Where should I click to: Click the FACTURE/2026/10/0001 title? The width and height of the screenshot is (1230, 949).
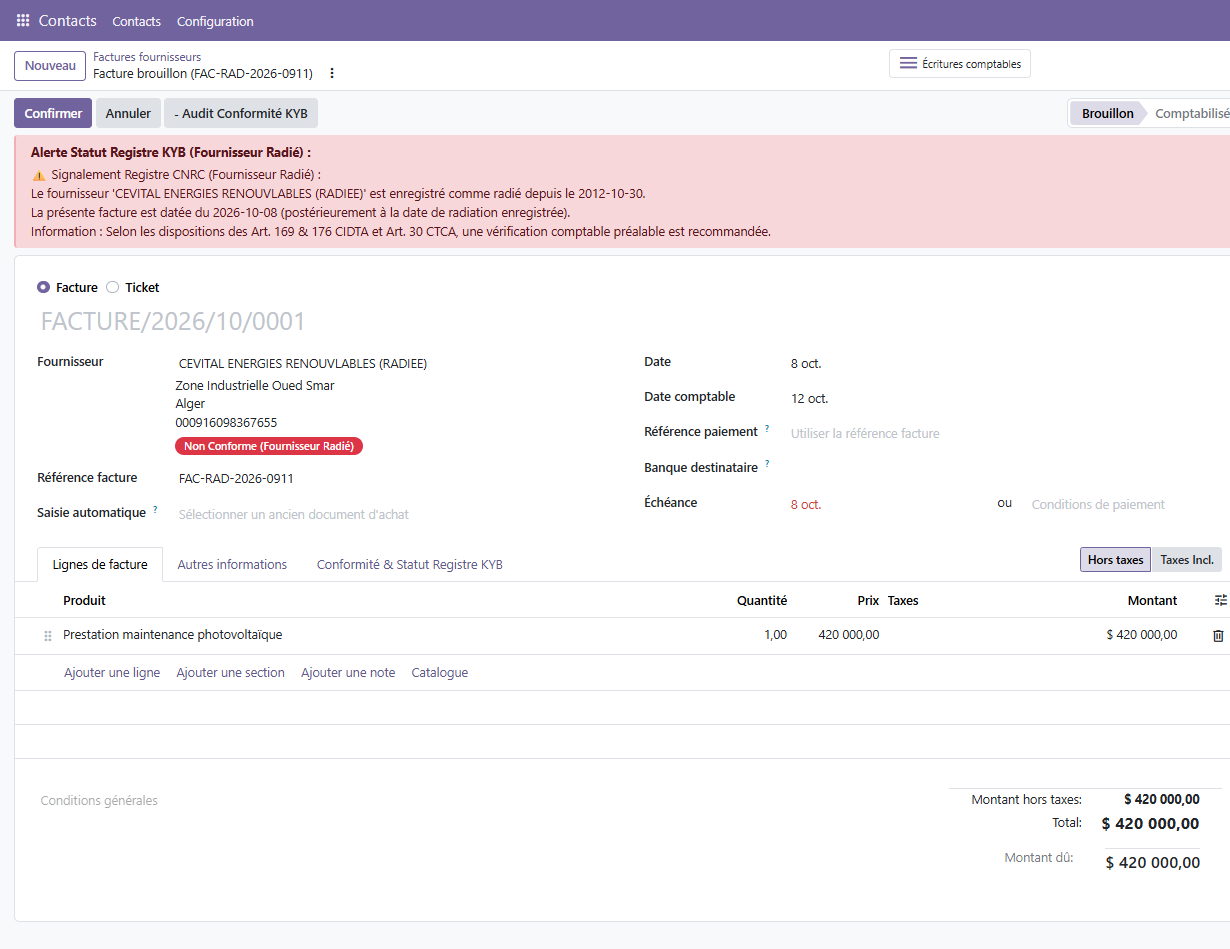pyautogui.click(x=173, y=321)
